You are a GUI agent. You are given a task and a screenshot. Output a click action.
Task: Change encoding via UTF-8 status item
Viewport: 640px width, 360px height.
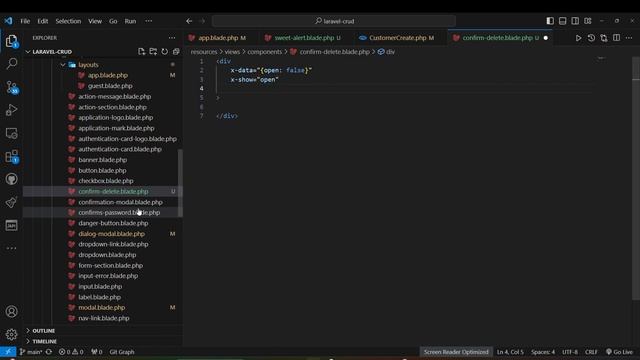pyautogui.click(x=570, y=352)
